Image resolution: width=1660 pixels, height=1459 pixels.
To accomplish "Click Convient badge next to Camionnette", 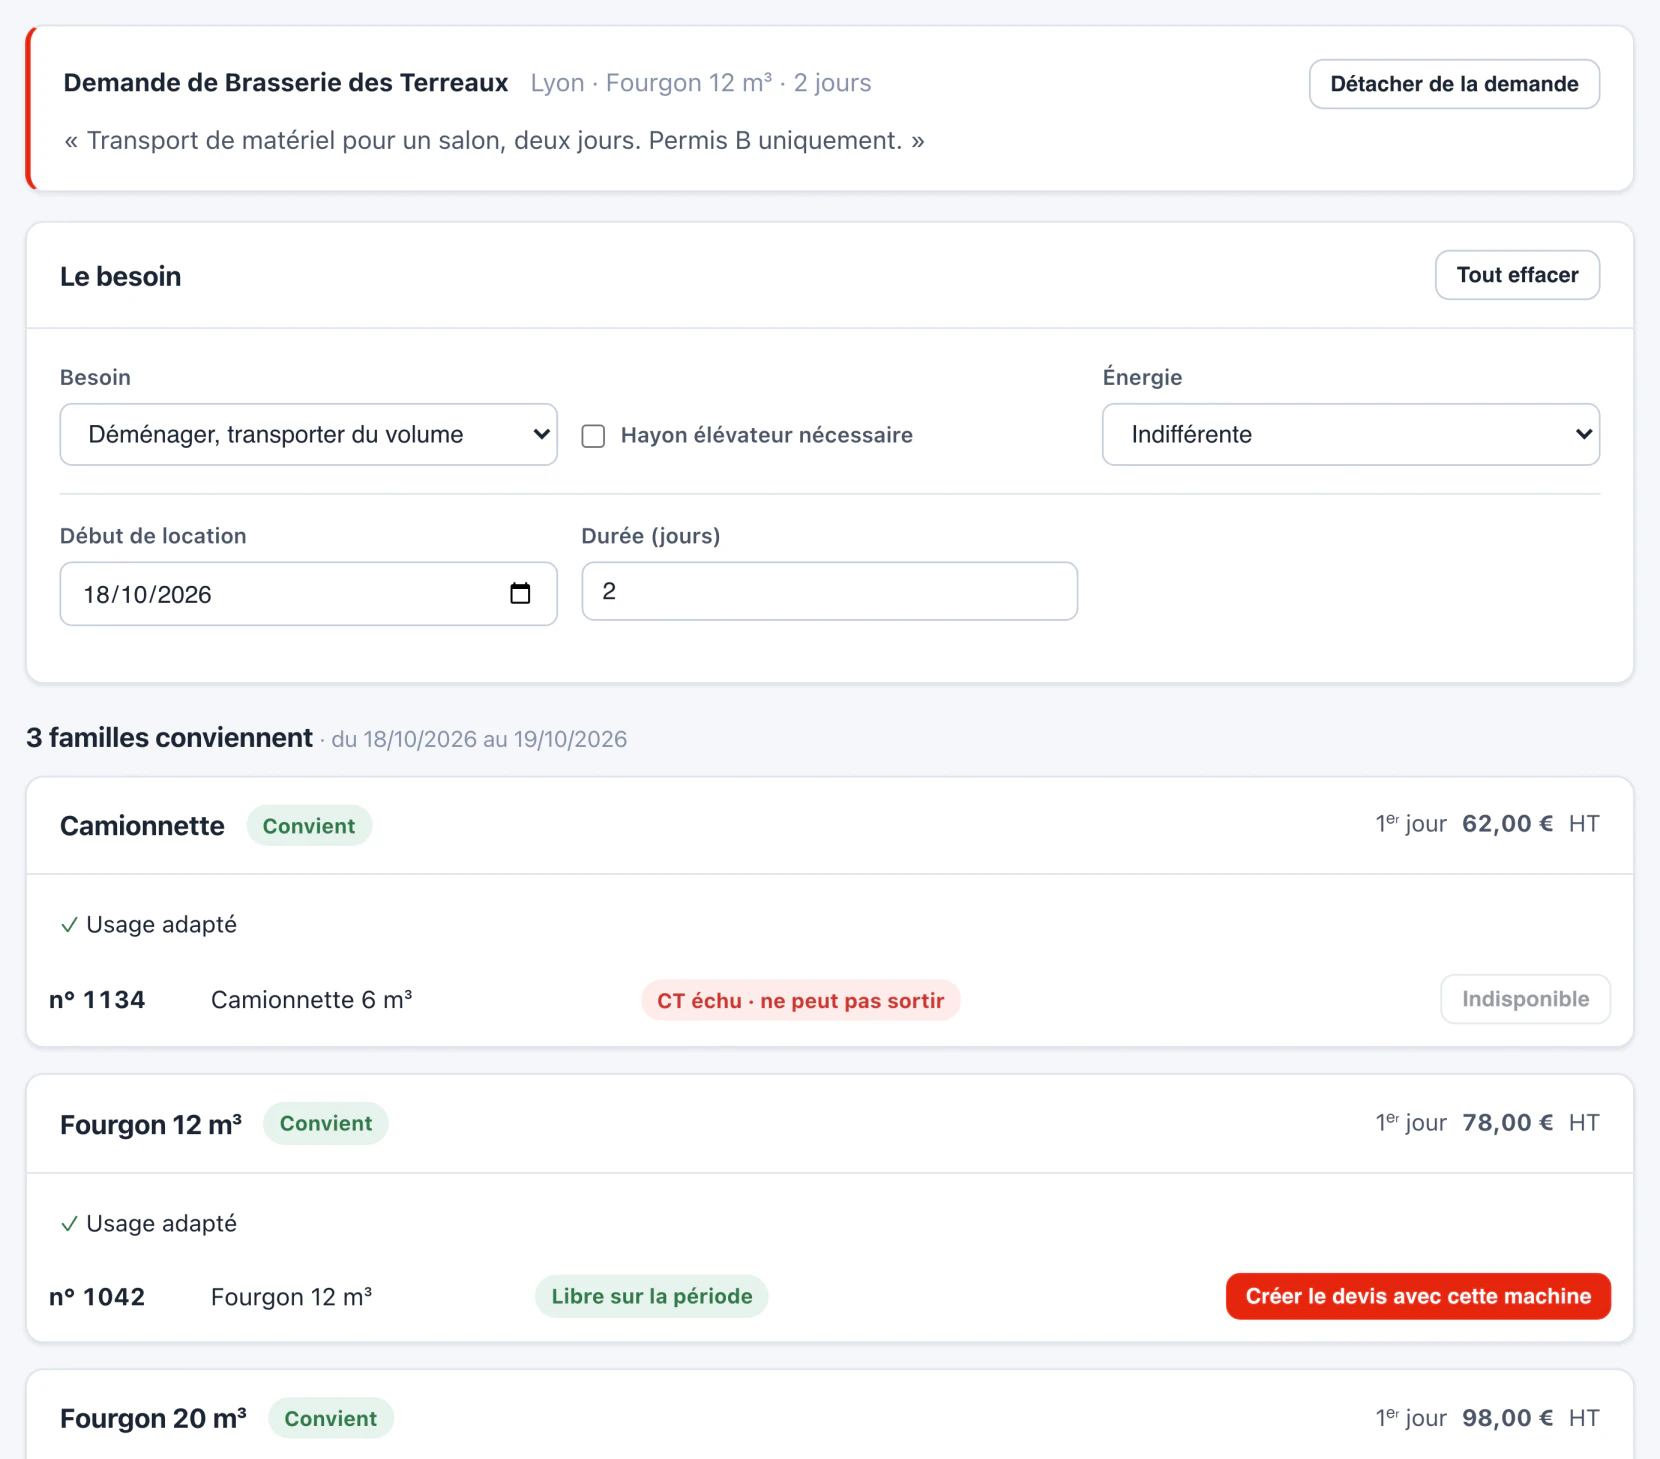I will pos(309,826).
